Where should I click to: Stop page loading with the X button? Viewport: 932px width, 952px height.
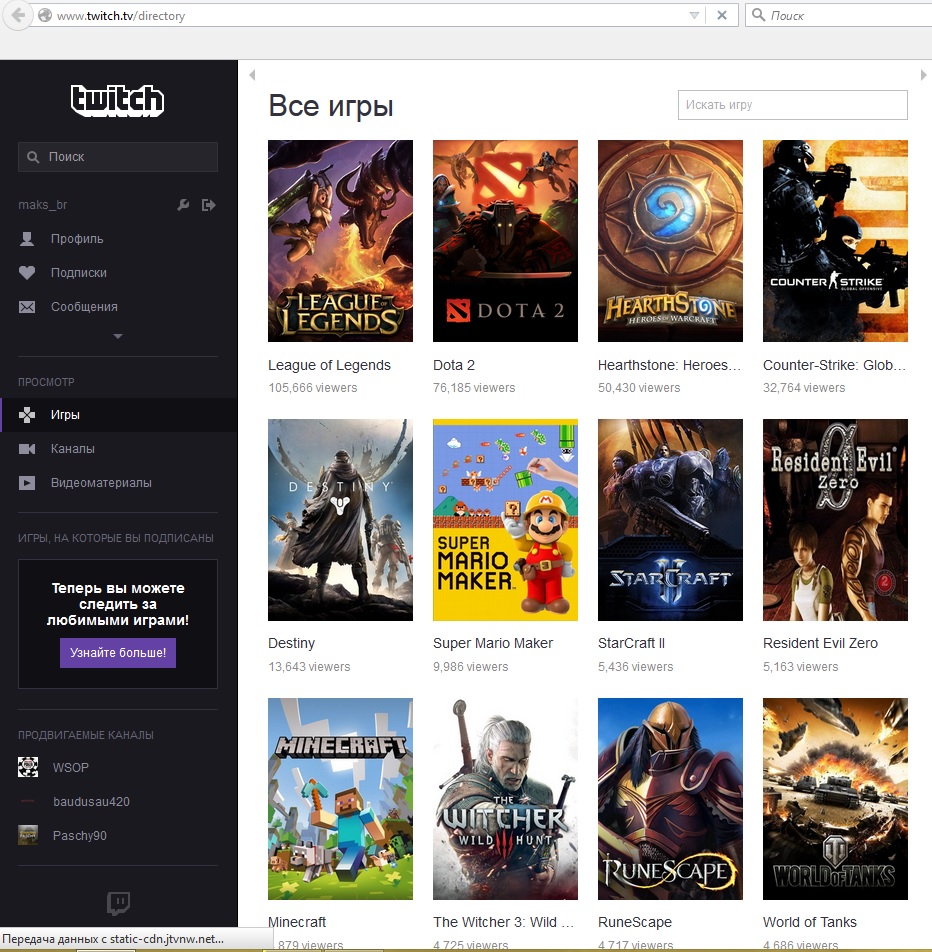click(x=722, y=15)
